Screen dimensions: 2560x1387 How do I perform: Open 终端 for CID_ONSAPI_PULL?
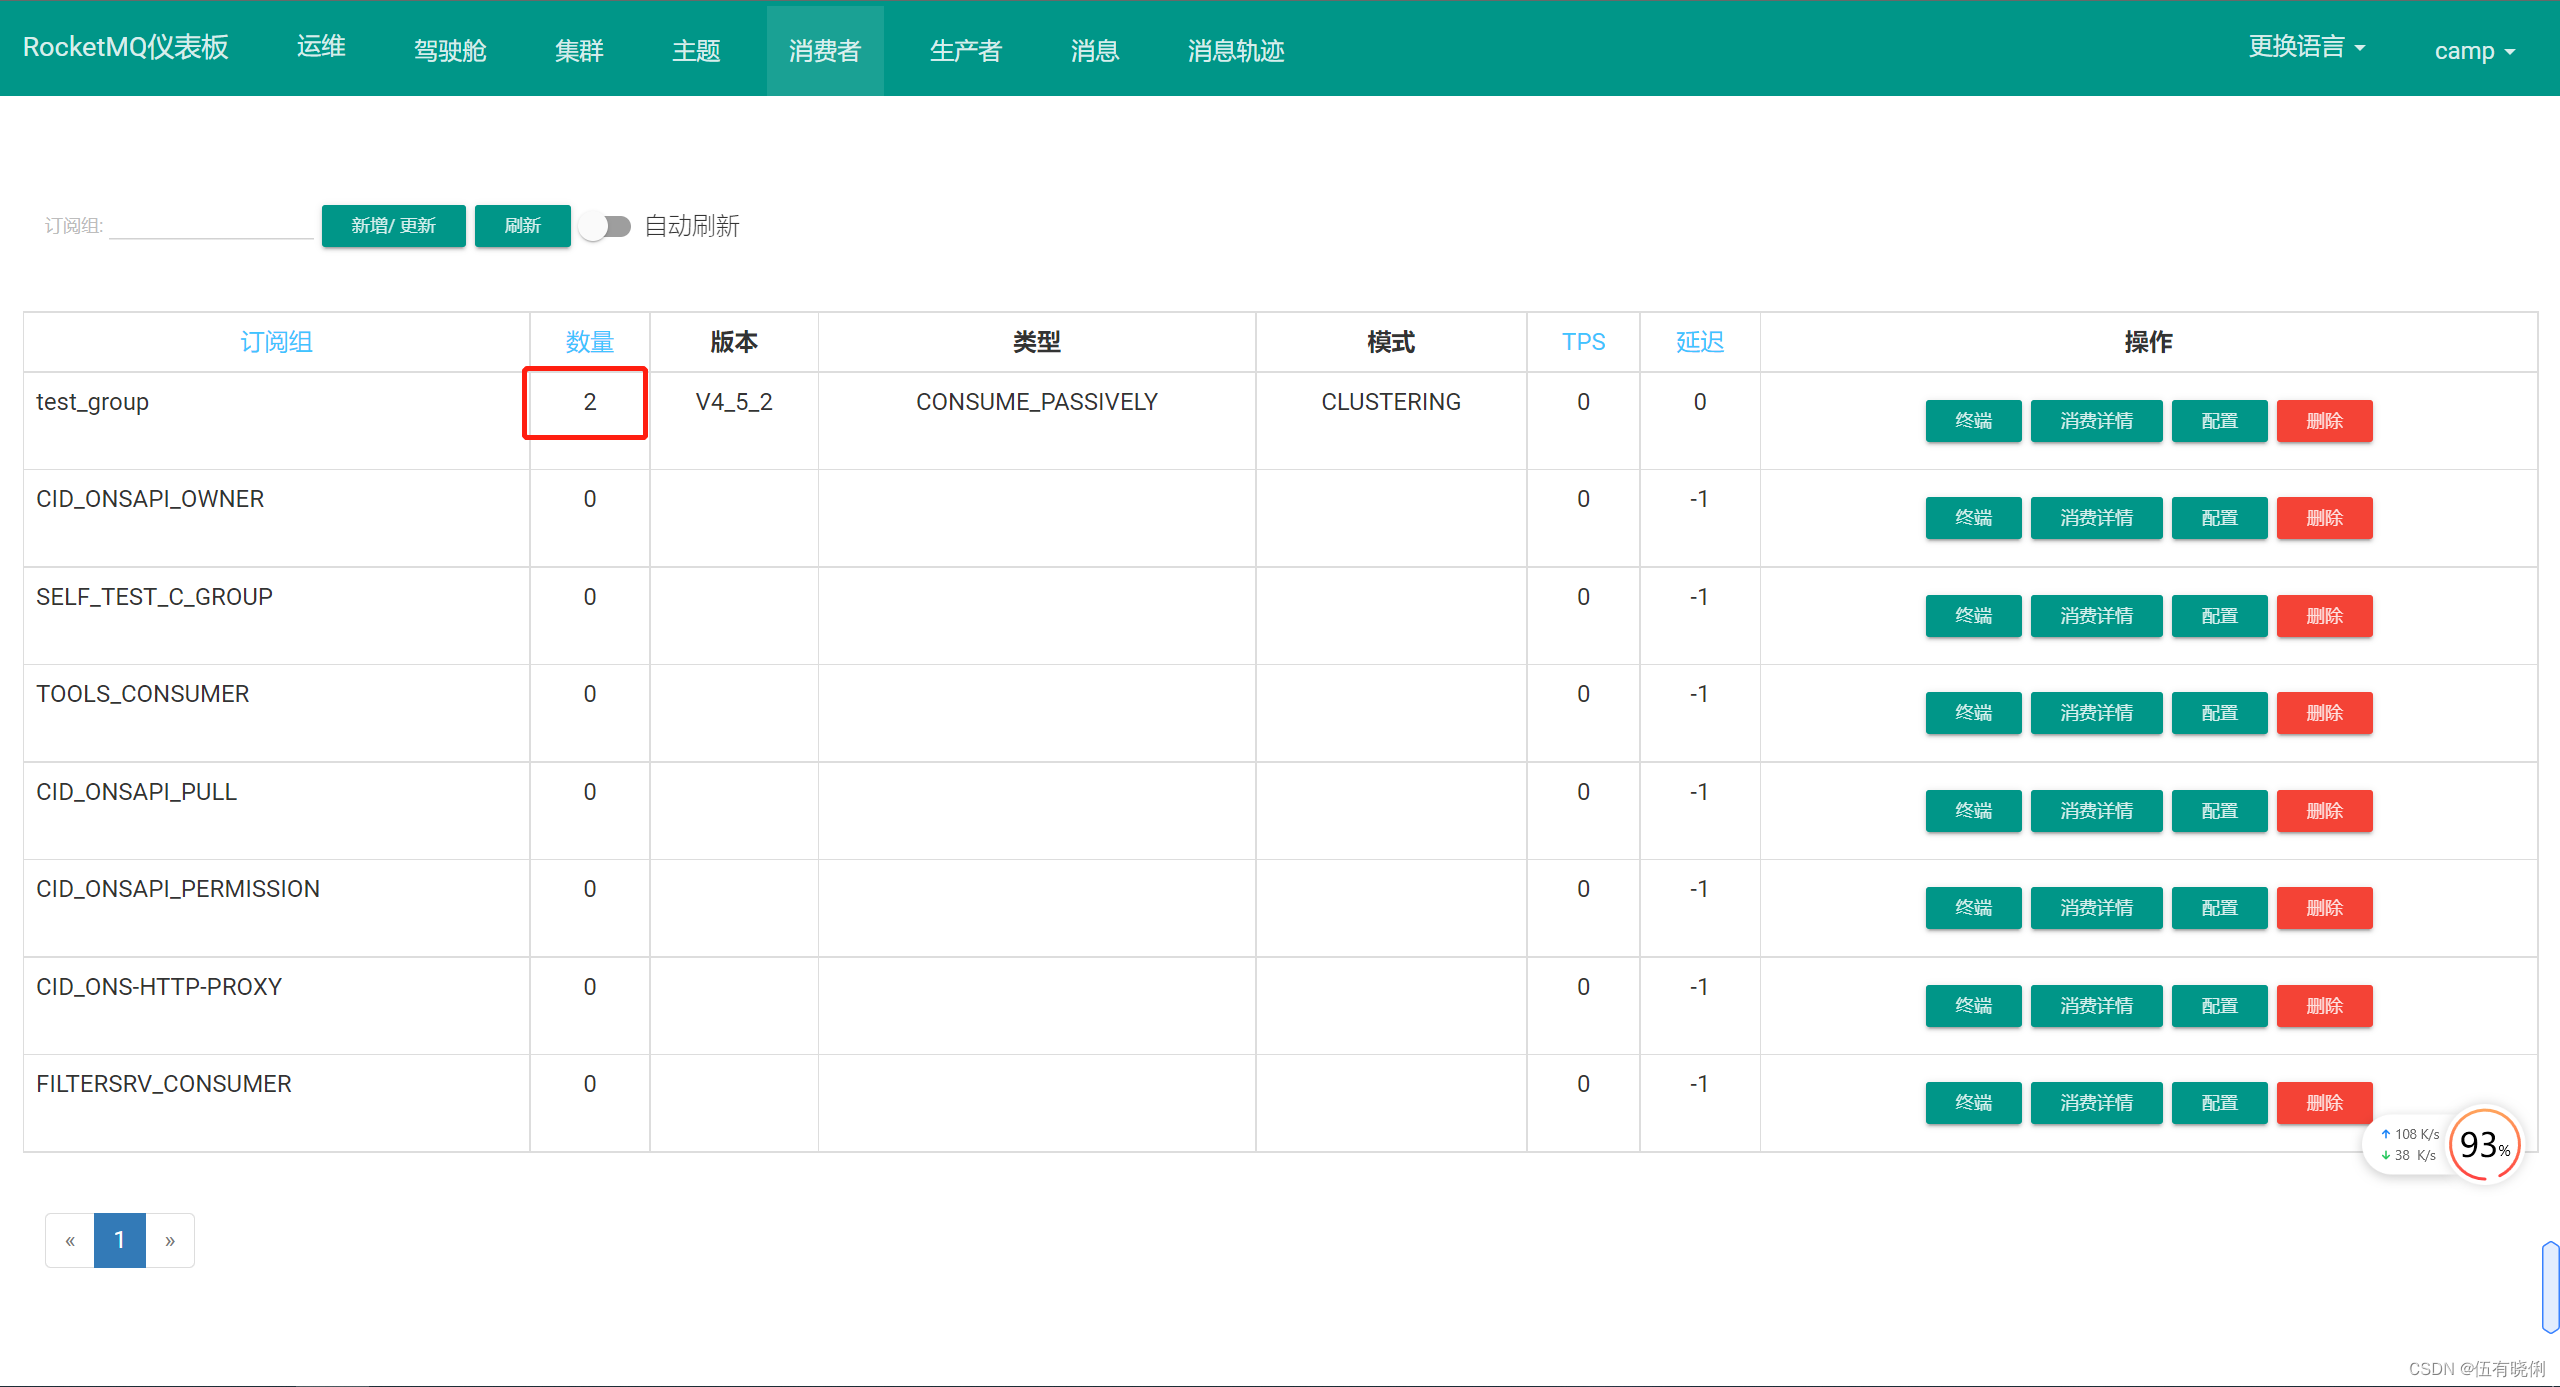(x=1973, y=811)
